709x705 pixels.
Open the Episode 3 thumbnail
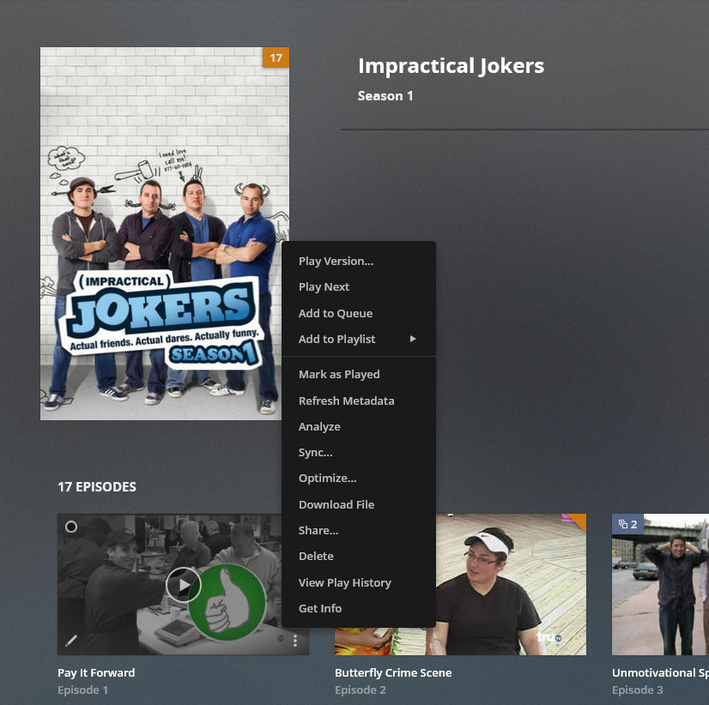click(660, 584)
